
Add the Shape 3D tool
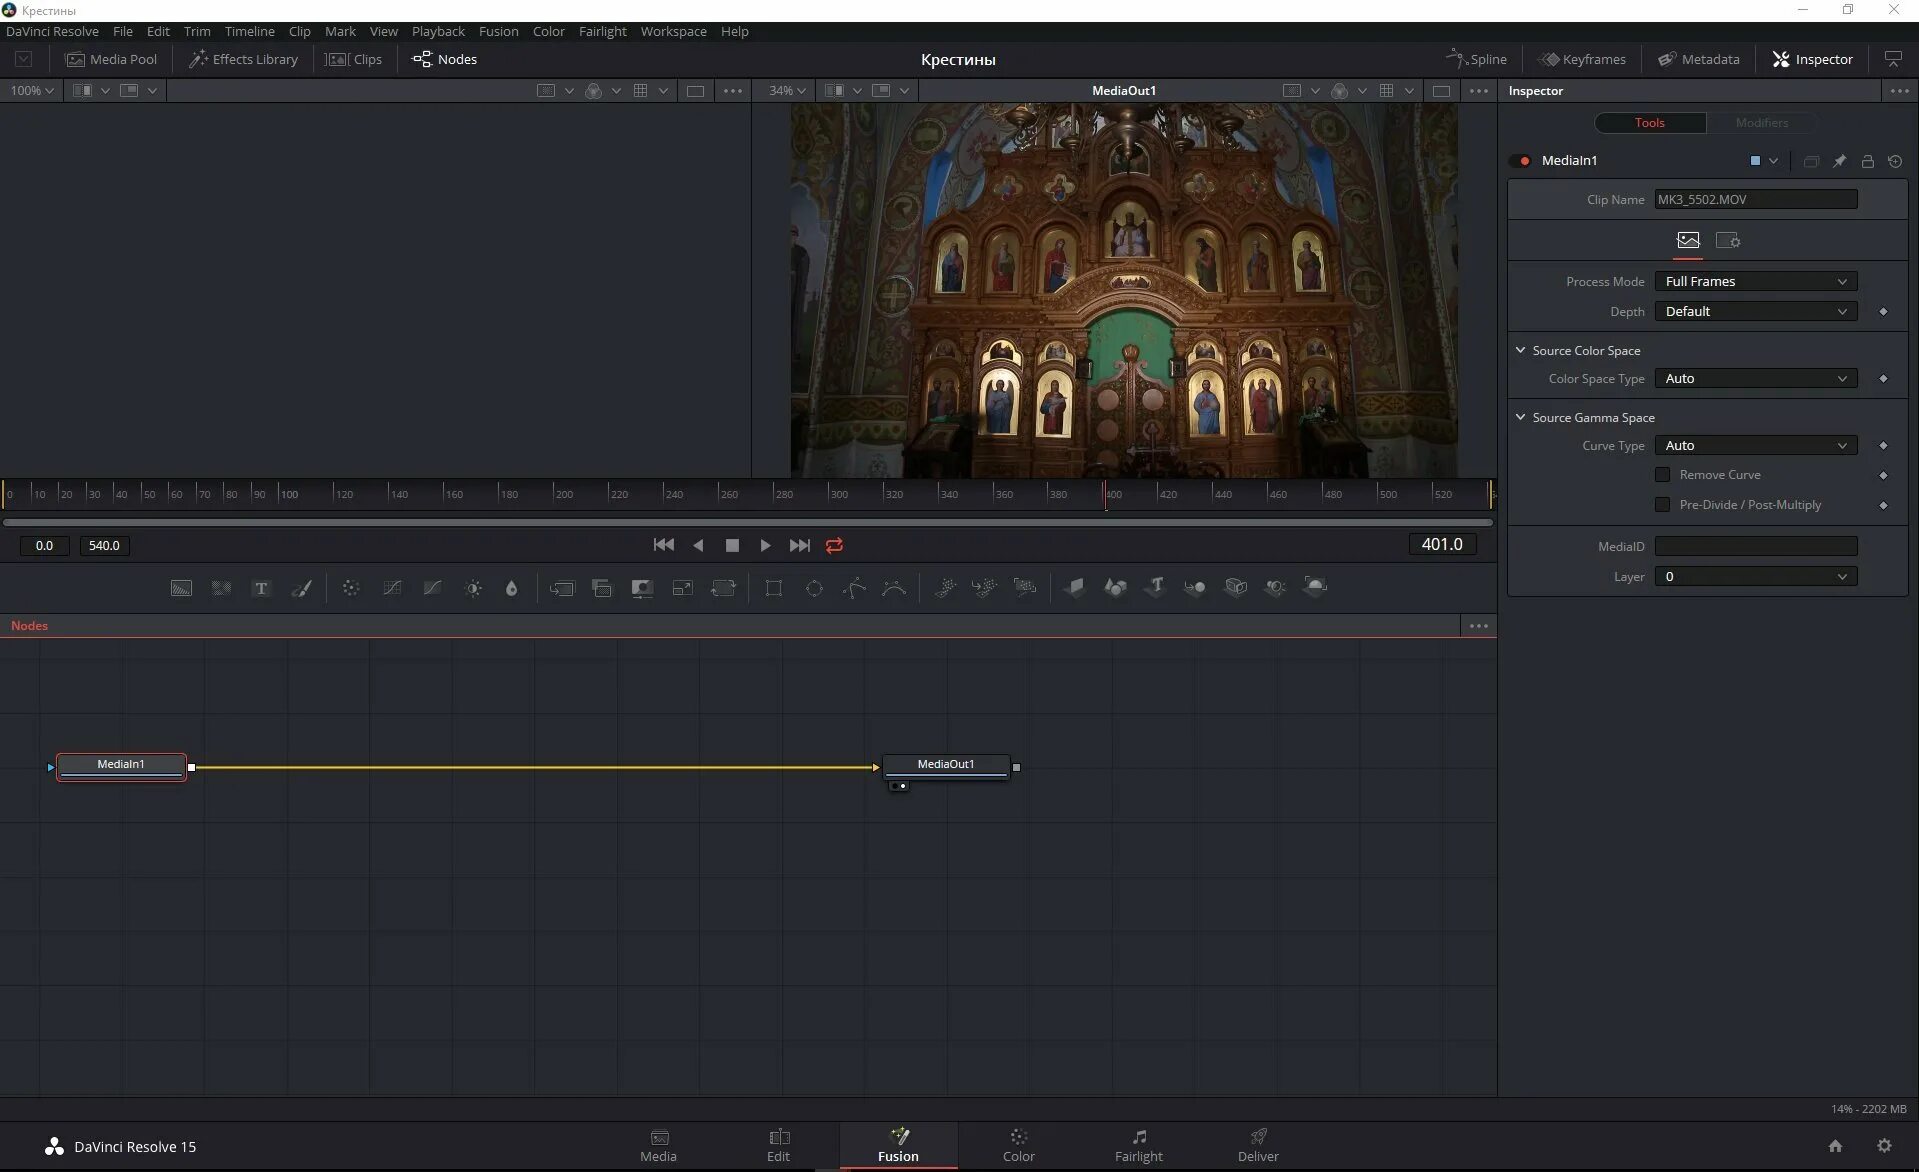(x=1115, y=588)
